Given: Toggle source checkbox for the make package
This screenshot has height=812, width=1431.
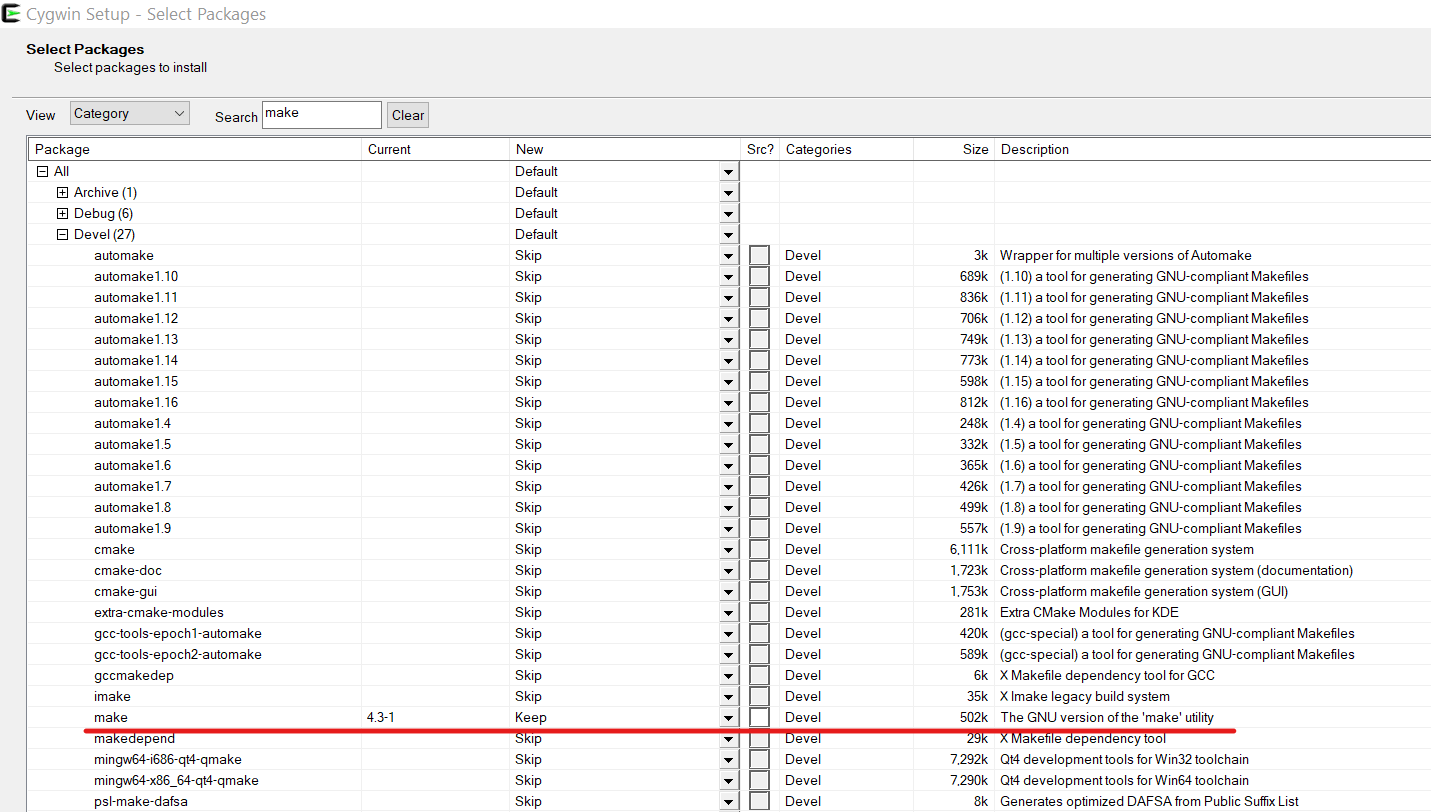Looking at the screenshot, I should coord(759,718).
